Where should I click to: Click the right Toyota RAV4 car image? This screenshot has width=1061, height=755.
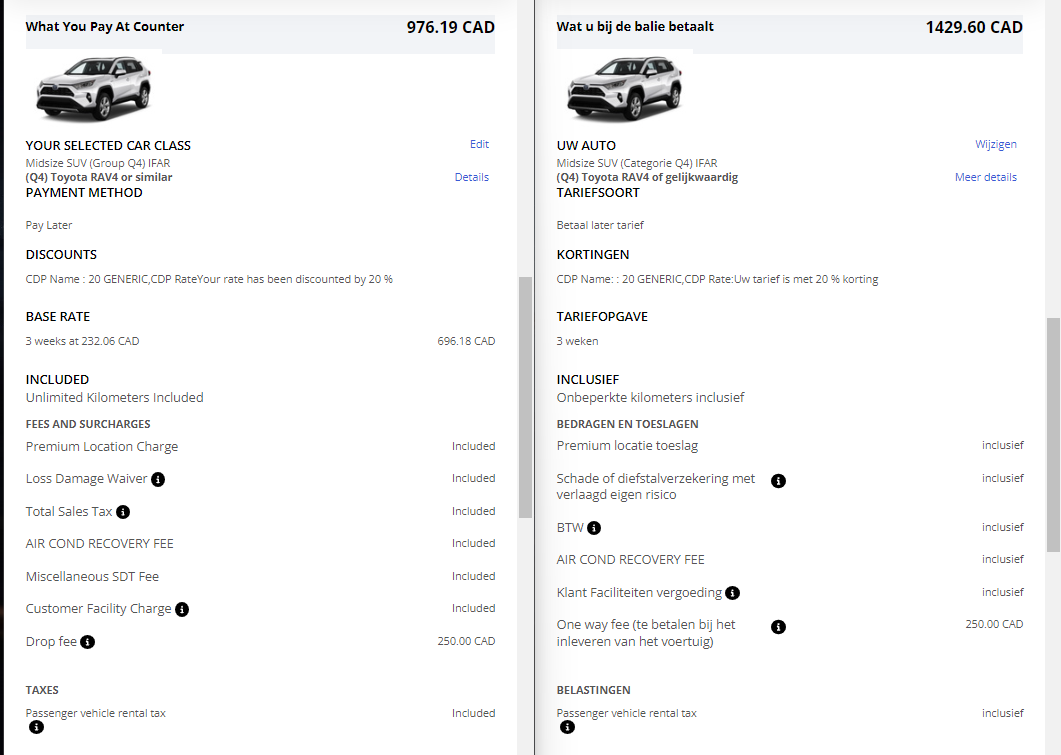coord(624,88)
